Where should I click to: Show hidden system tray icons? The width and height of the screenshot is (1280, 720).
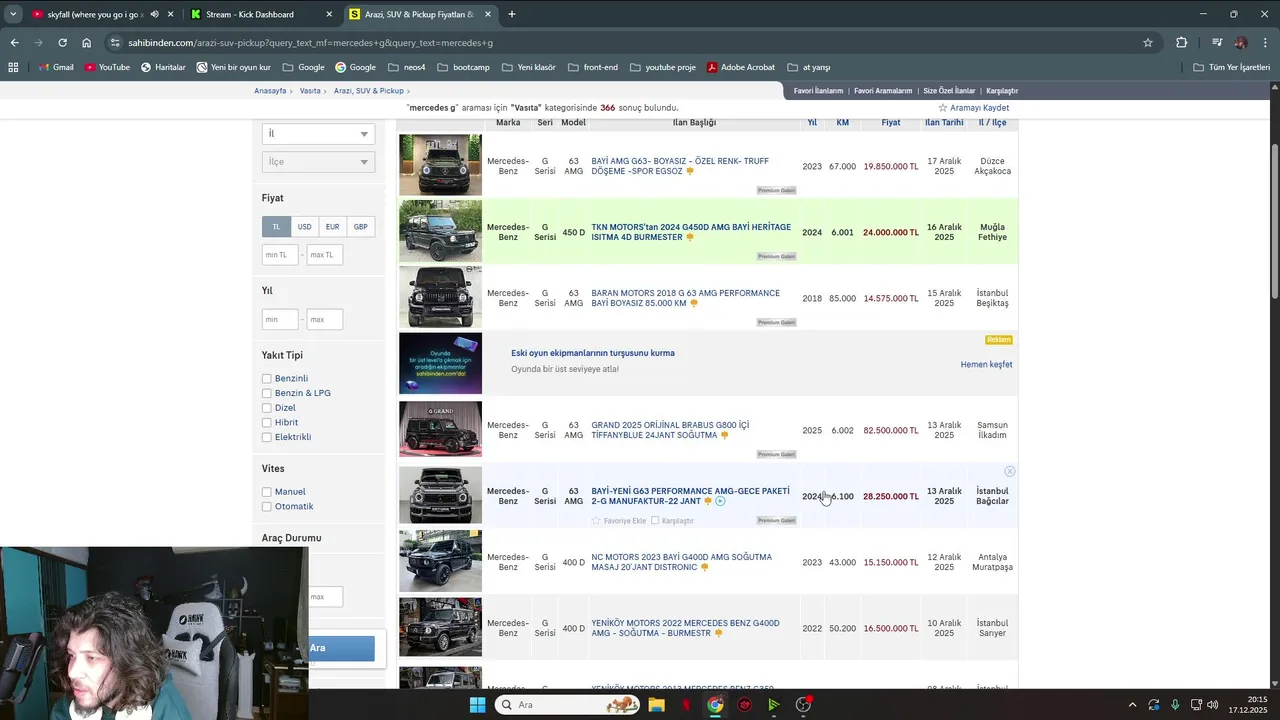(1132, 705)
